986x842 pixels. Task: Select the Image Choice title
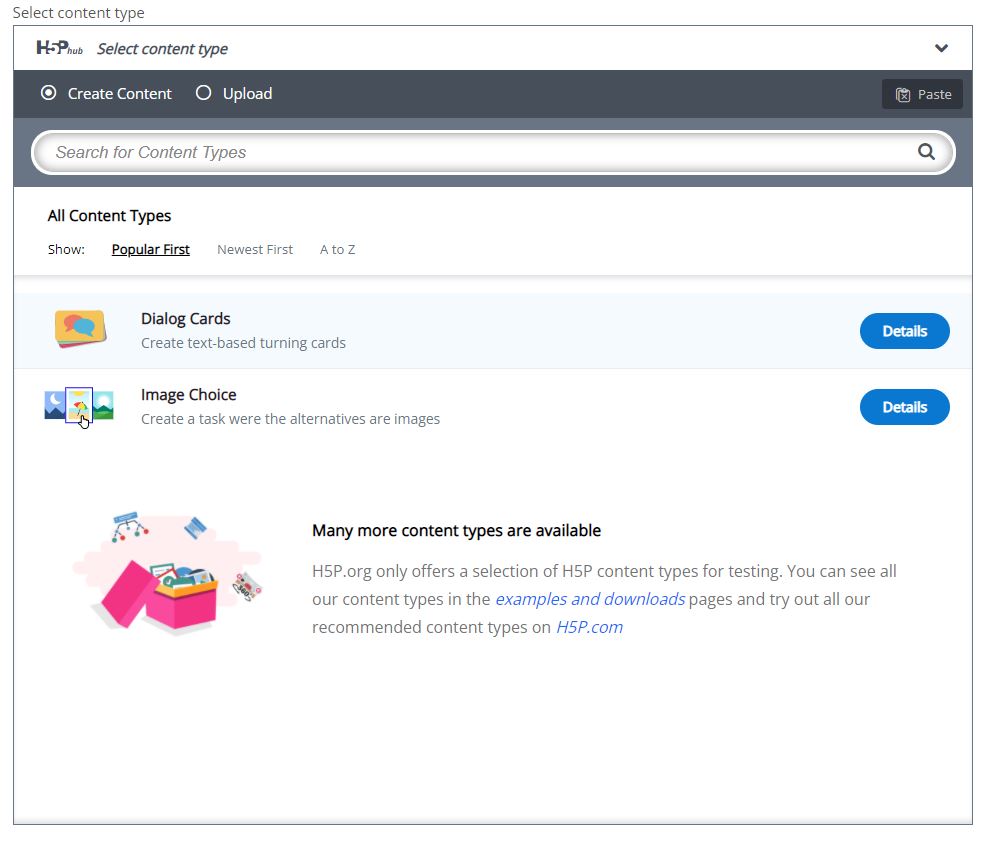(x=189, y=395)
